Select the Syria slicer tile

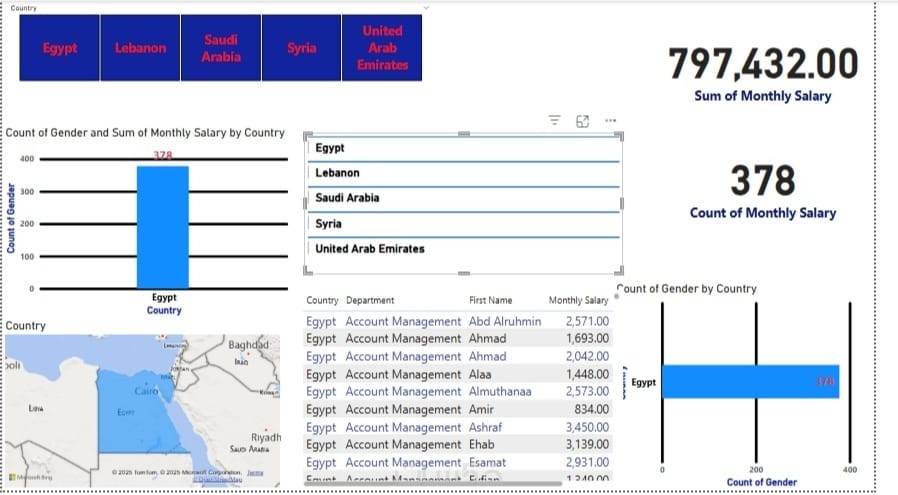[x=301, y=48]
